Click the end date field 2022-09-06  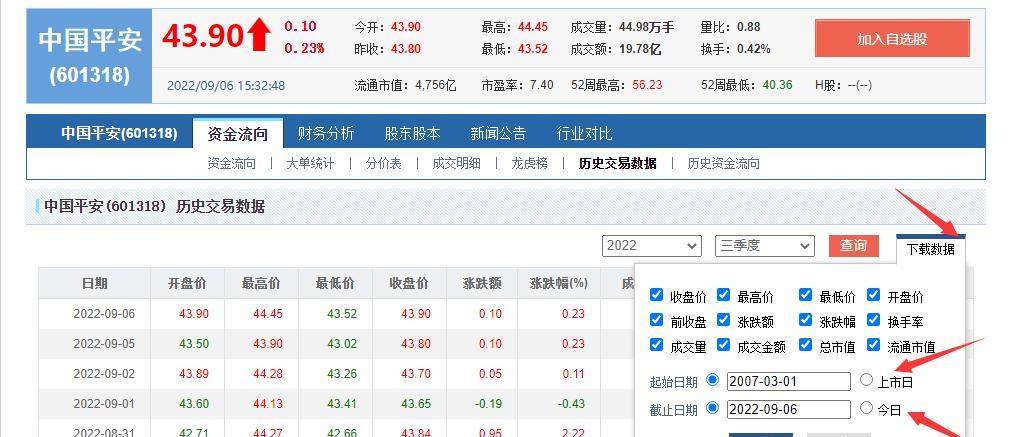(789, 409)
